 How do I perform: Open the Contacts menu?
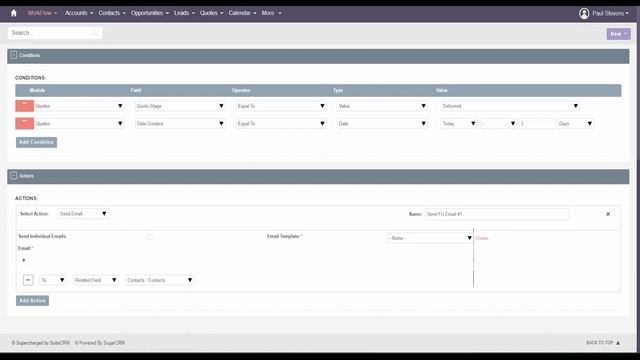tap(112, 13)
